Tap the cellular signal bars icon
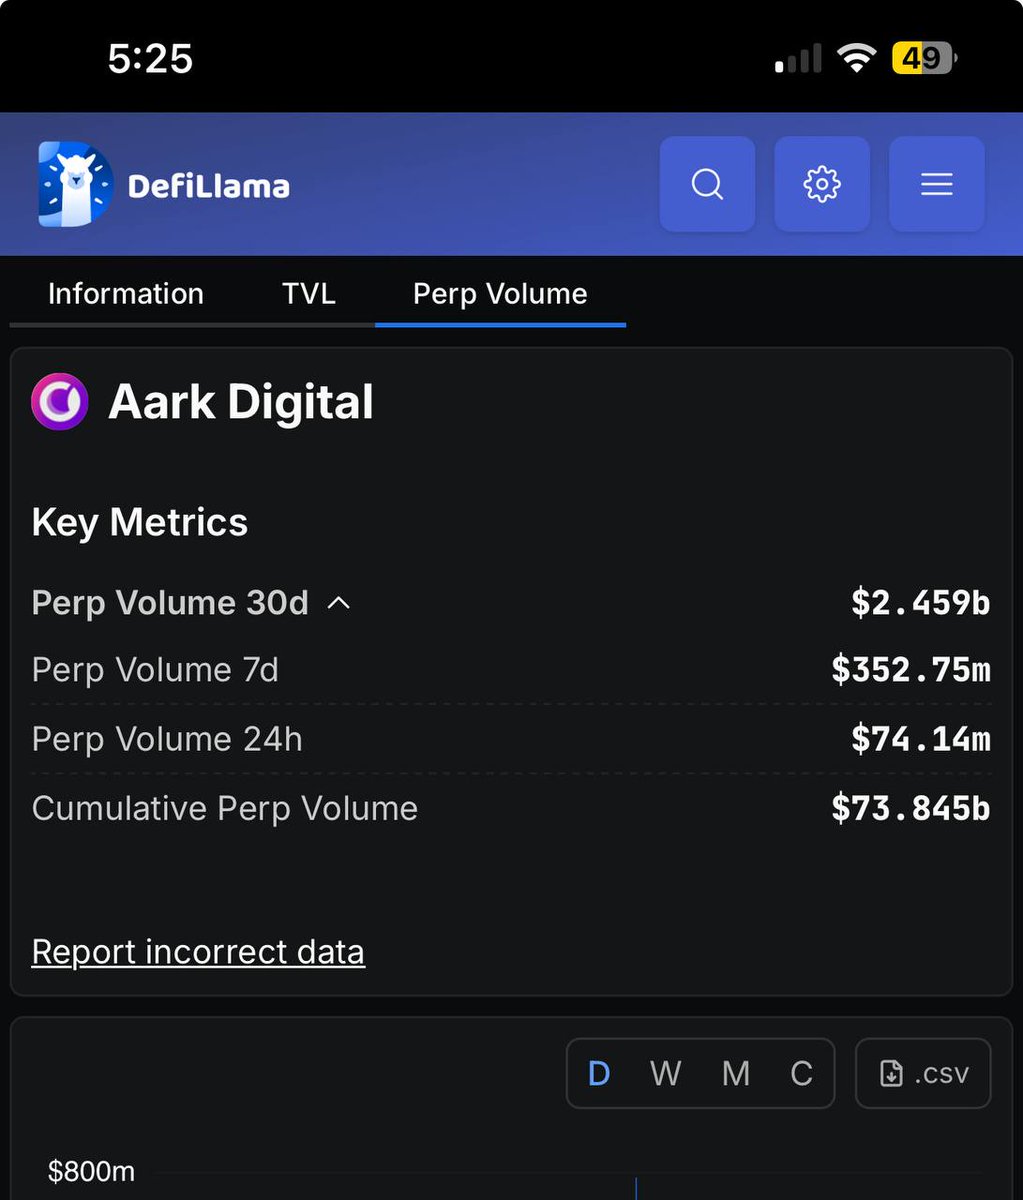This screenshot has width=1023, height=1200. [x=798, y=59]
